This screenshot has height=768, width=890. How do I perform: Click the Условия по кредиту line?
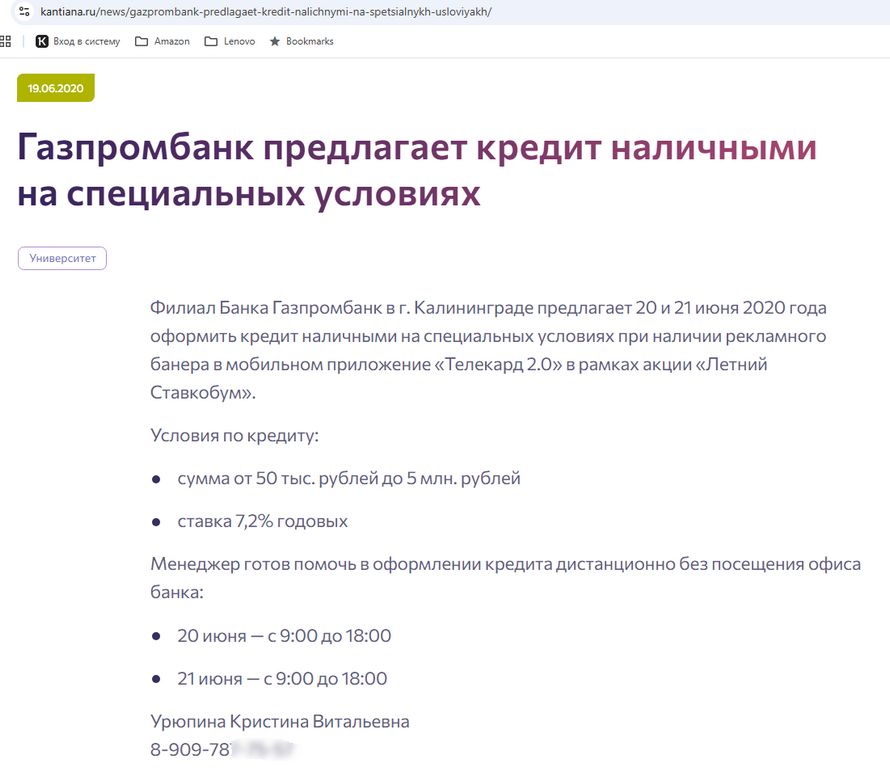[x=234, y=435]
